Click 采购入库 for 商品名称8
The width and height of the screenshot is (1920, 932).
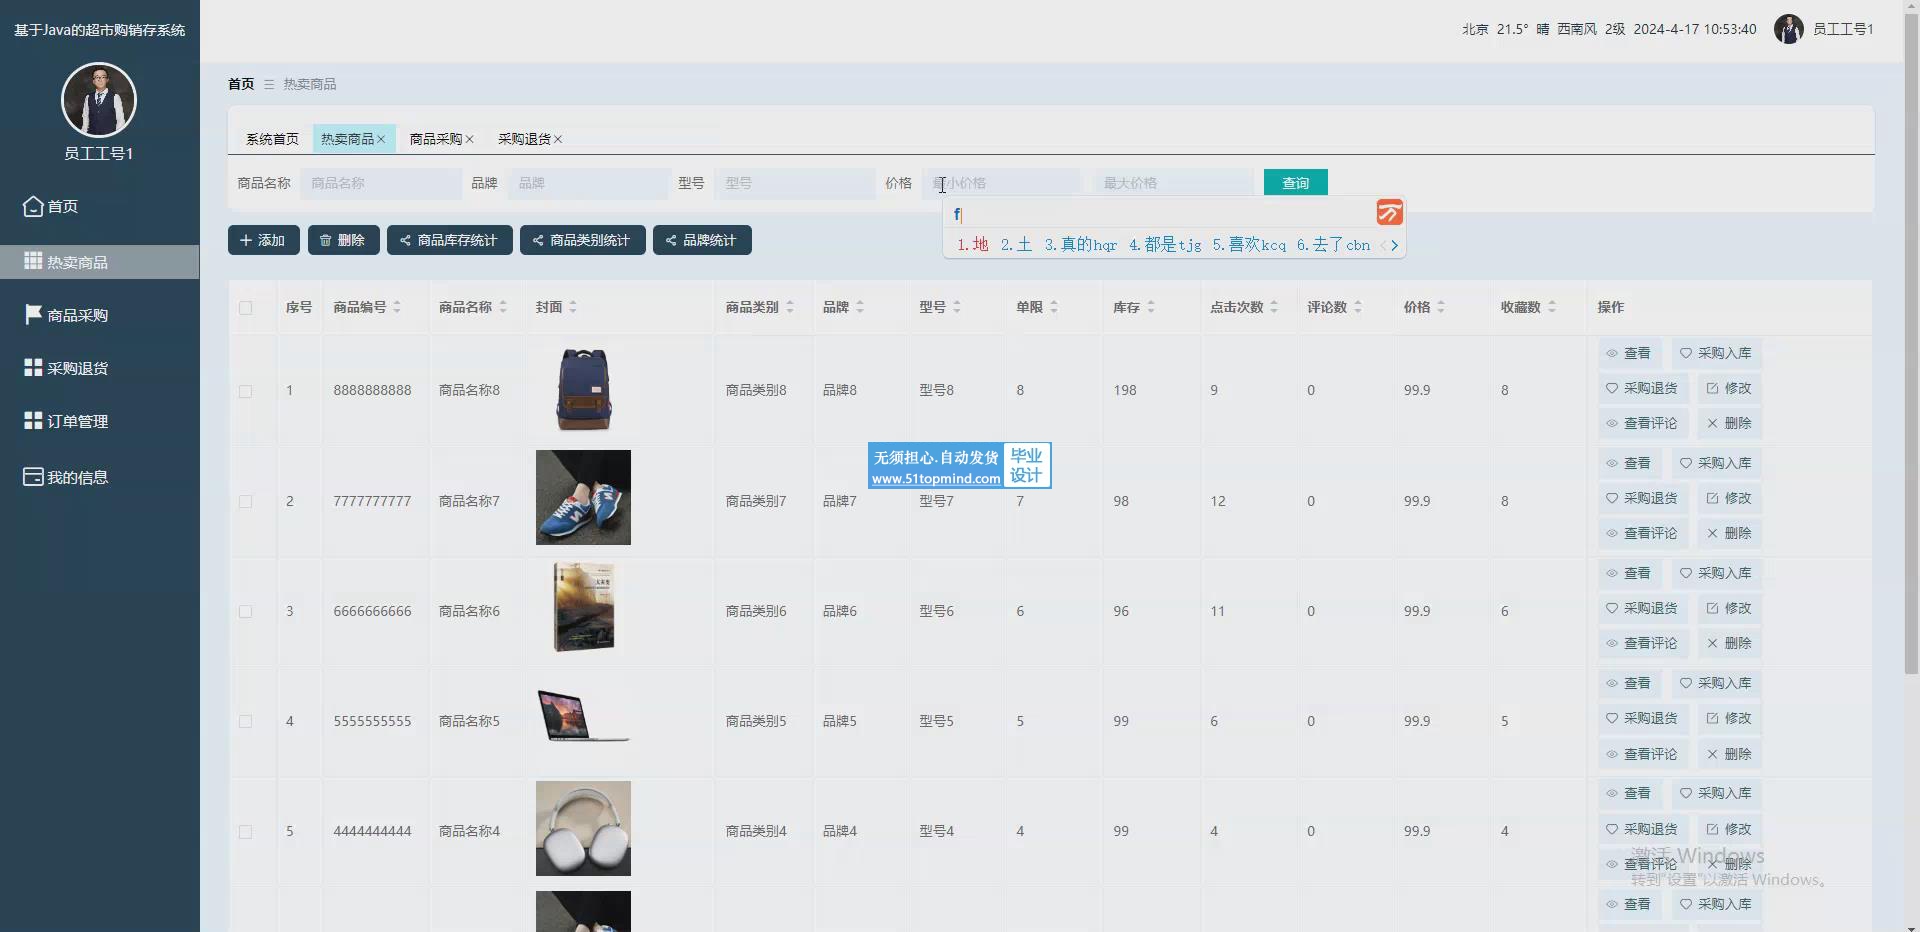point(1716,353)
